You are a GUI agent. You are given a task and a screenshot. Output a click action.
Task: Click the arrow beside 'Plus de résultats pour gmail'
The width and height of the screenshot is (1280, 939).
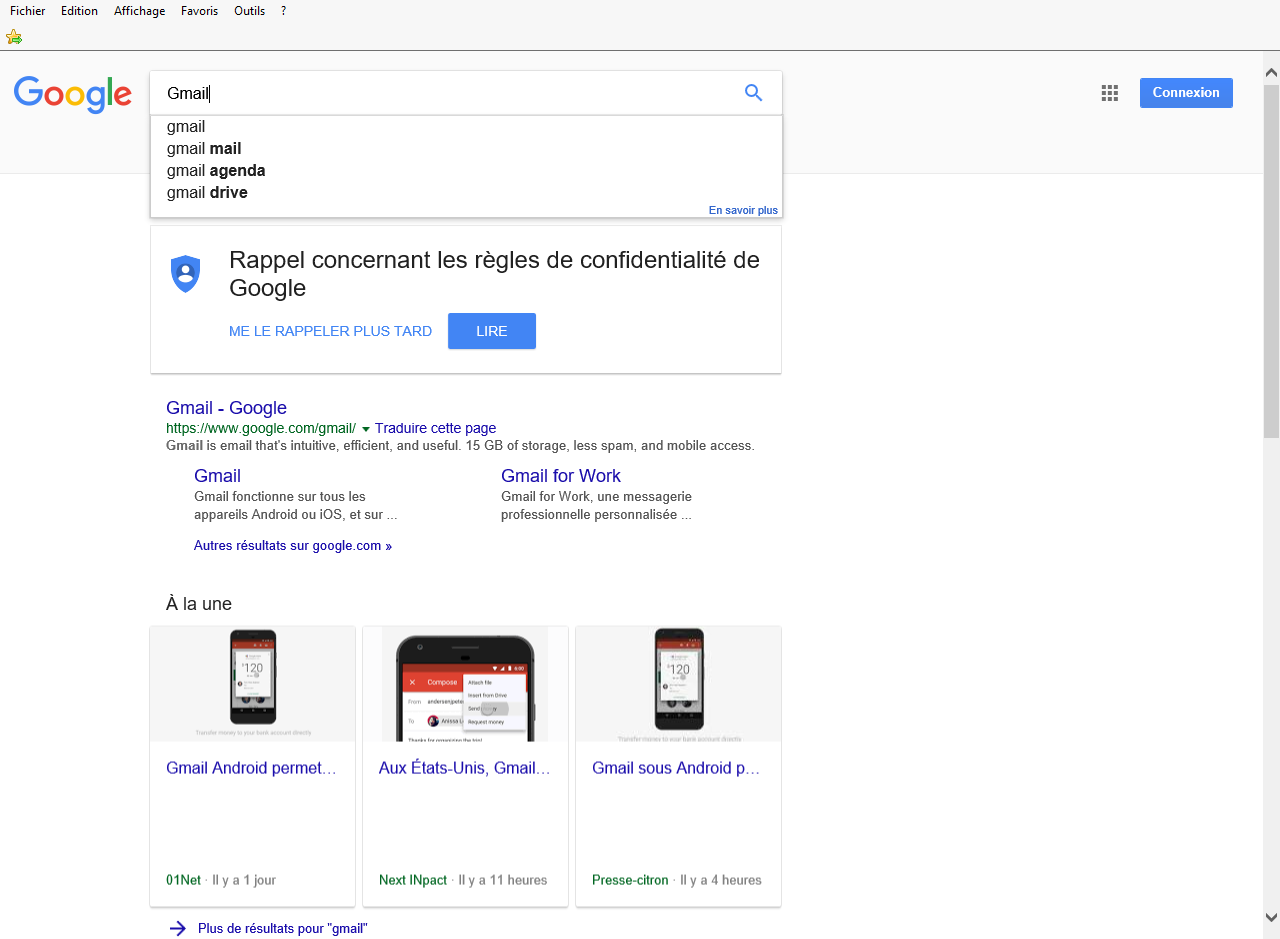(x=178, y=928)
